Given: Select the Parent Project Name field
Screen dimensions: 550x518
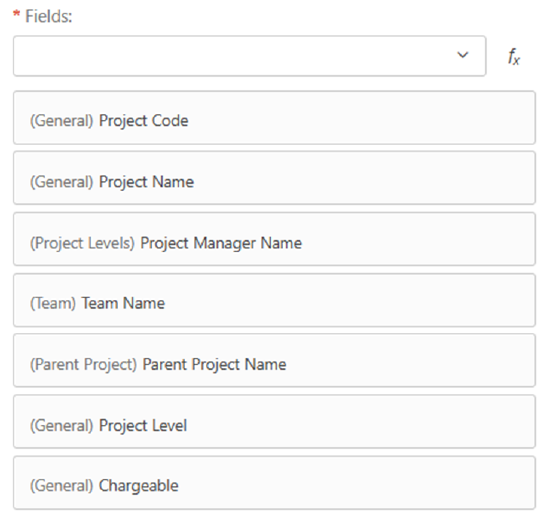Looking at the screenshot, I should coord(274,360).
